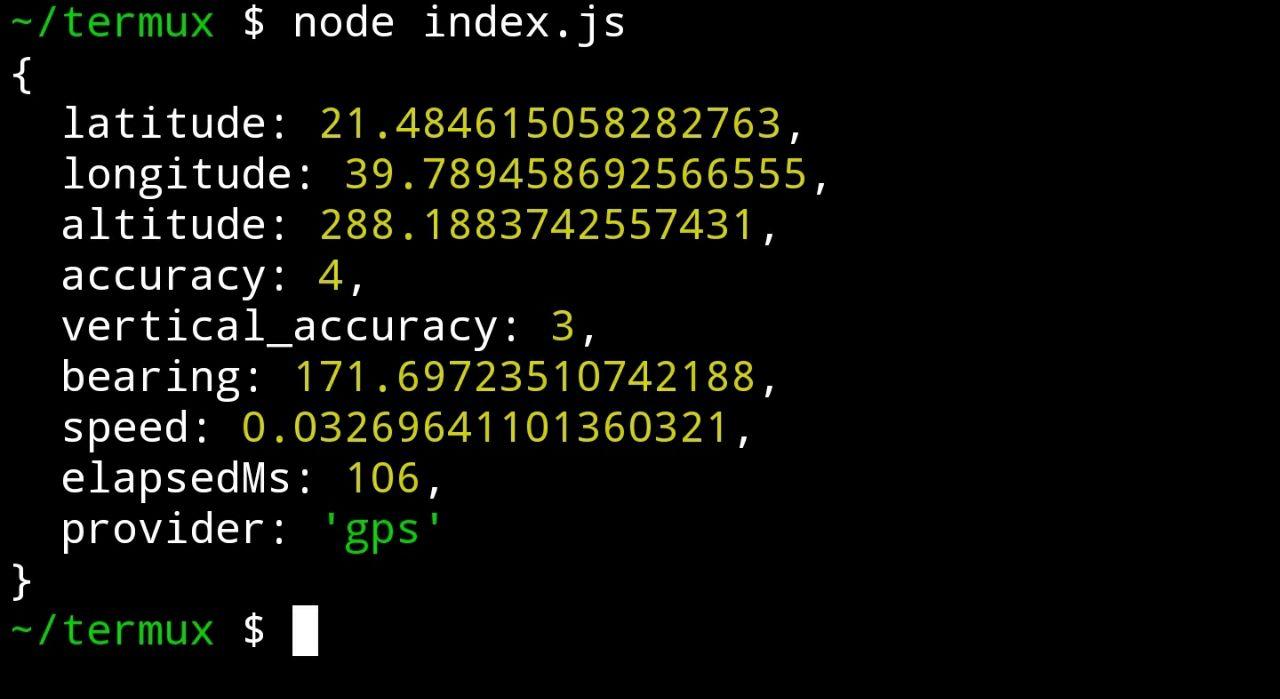This screenshot has height=699, width=1280.
Task: Click the 'speed:' key label
Action: [137, 431]
